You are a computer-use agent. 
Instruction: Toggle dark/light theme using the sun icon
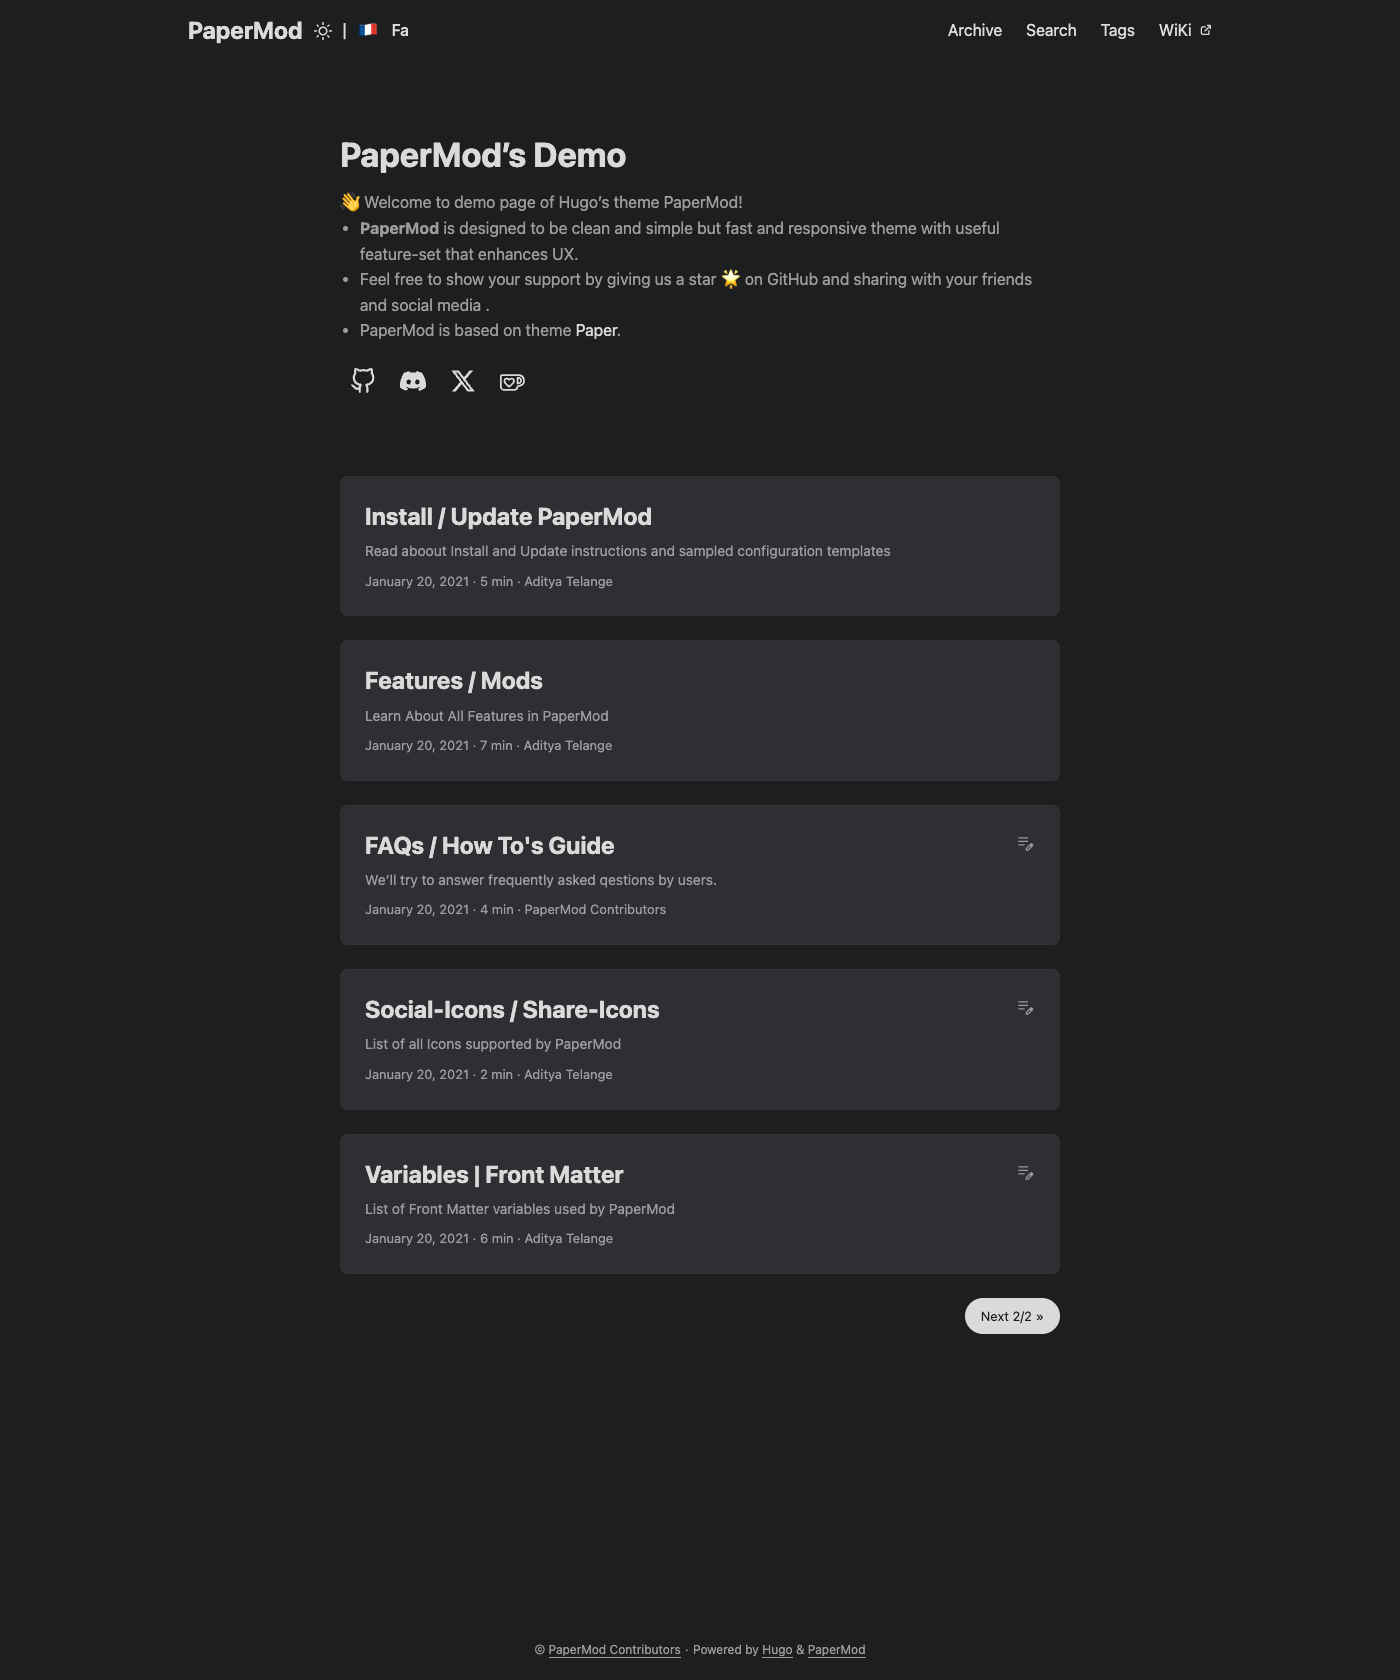click(322, 30)
